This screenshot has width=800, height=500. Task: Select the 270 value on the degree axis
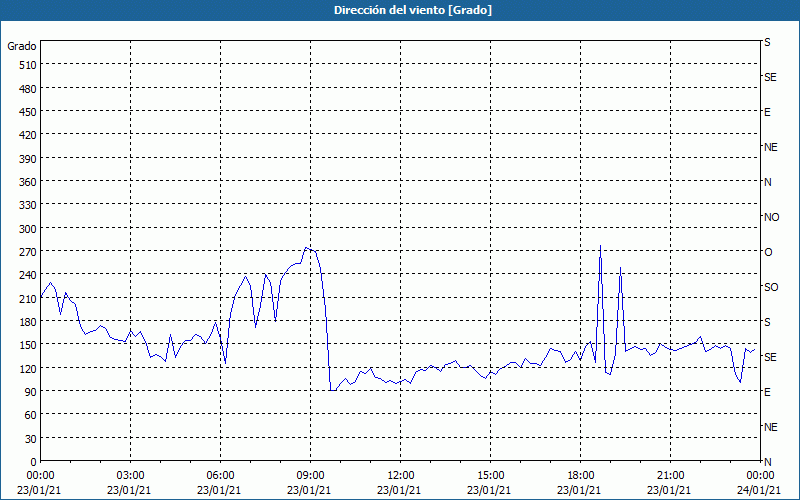(x=28, y=252)
